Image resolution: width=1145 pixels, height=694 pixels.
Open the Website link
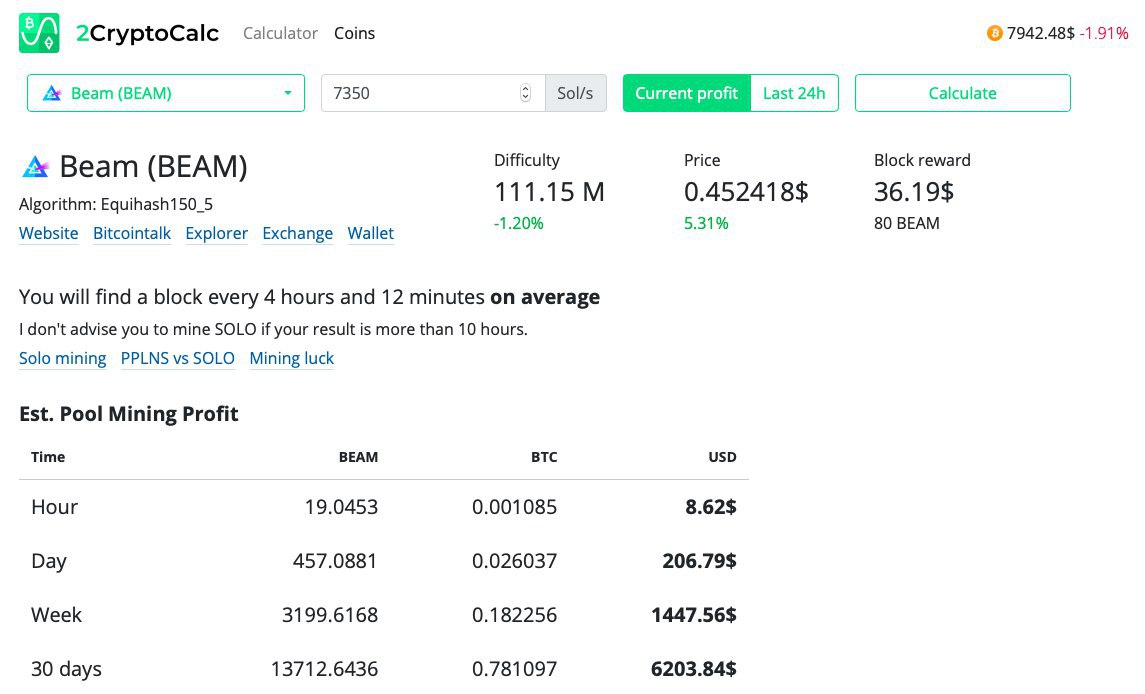pos(49,233)
